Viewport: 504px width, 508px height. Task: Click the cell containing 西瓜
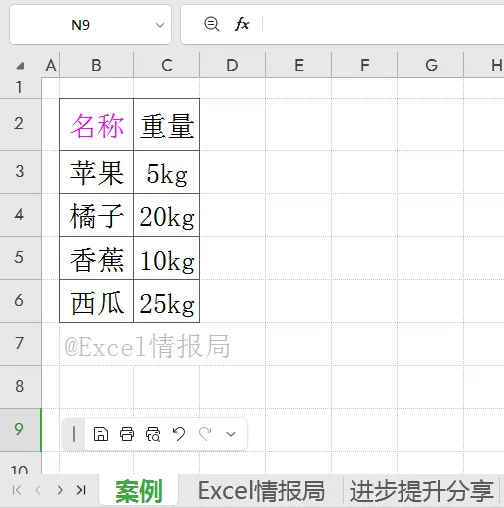pos(97,301)
